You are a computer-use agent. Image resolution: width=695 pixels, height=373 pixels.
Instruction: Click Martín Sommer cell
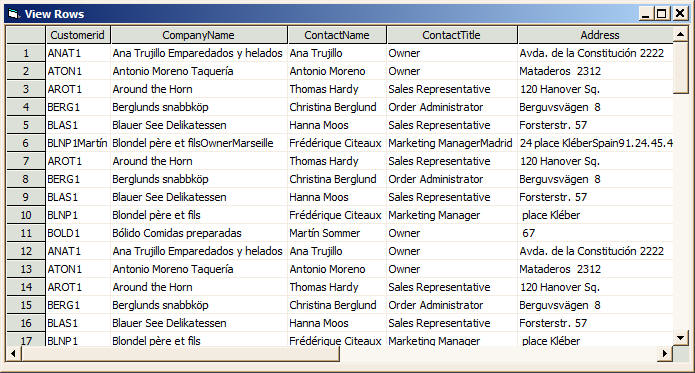[337, 233]
